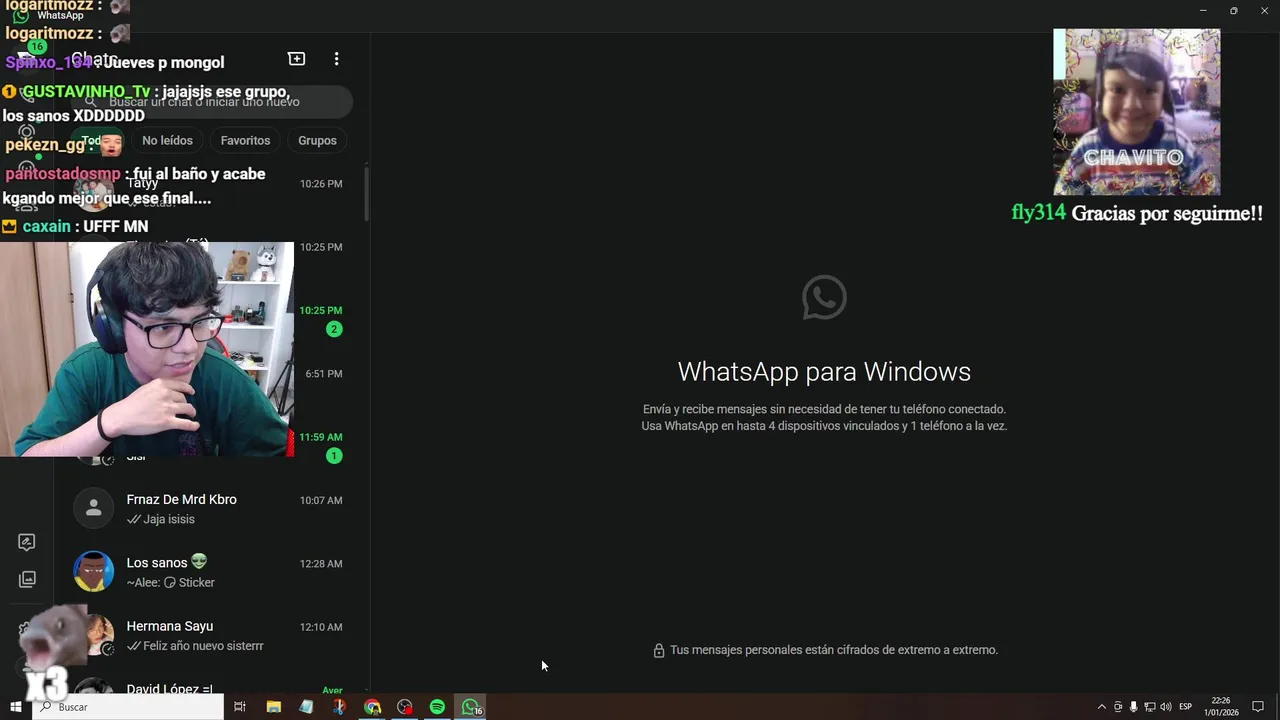The image size is (1280, 720).
Task: Open the scissors app taskbar icon
Action: tap(339, 707)
